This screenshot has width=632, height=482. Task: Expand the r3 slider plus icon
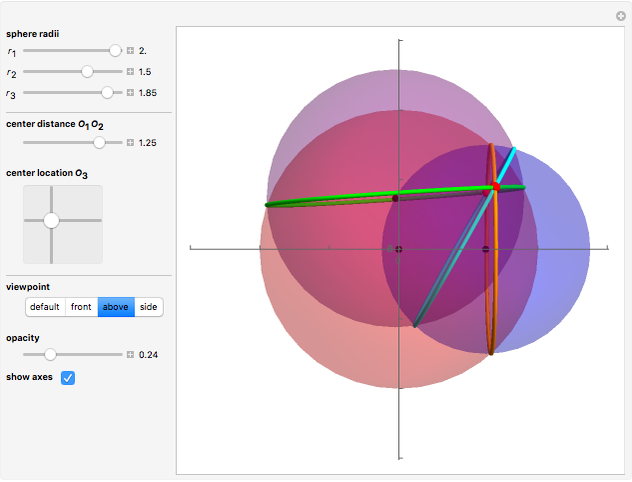coord(130,93)
